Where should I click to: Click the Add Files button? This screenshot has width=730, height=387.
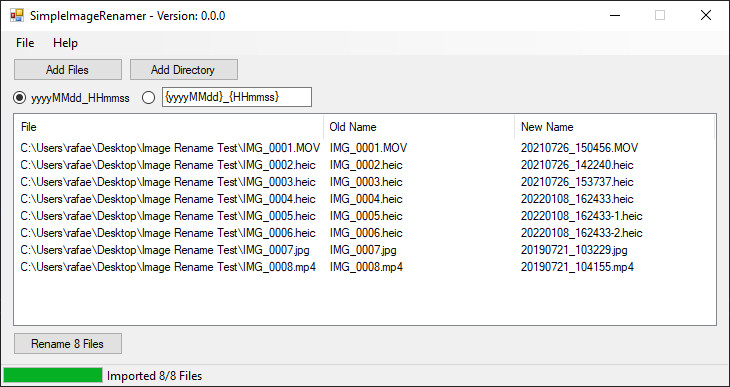pyautogui.click(x=68, y=70)
